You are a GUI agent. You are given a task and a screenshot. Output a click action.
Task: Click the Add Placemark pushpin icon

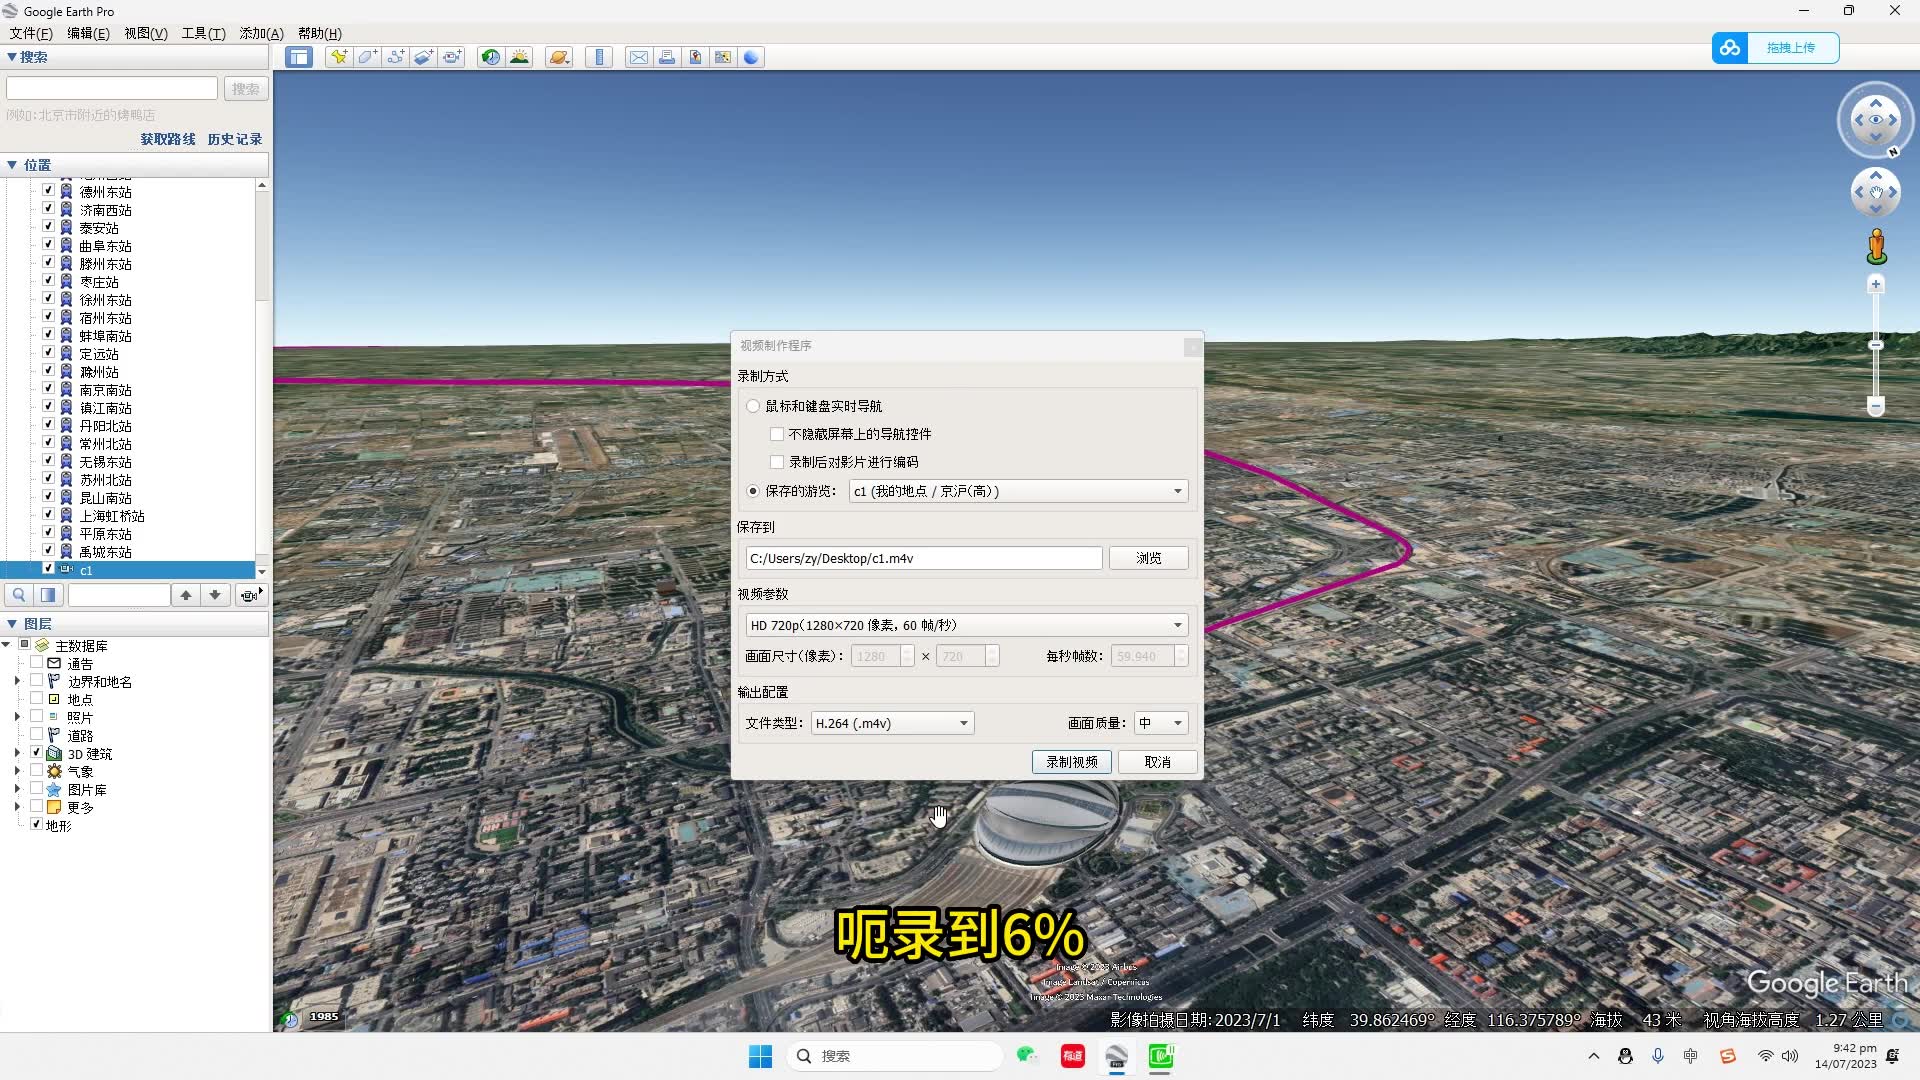[x=339, y=57]
